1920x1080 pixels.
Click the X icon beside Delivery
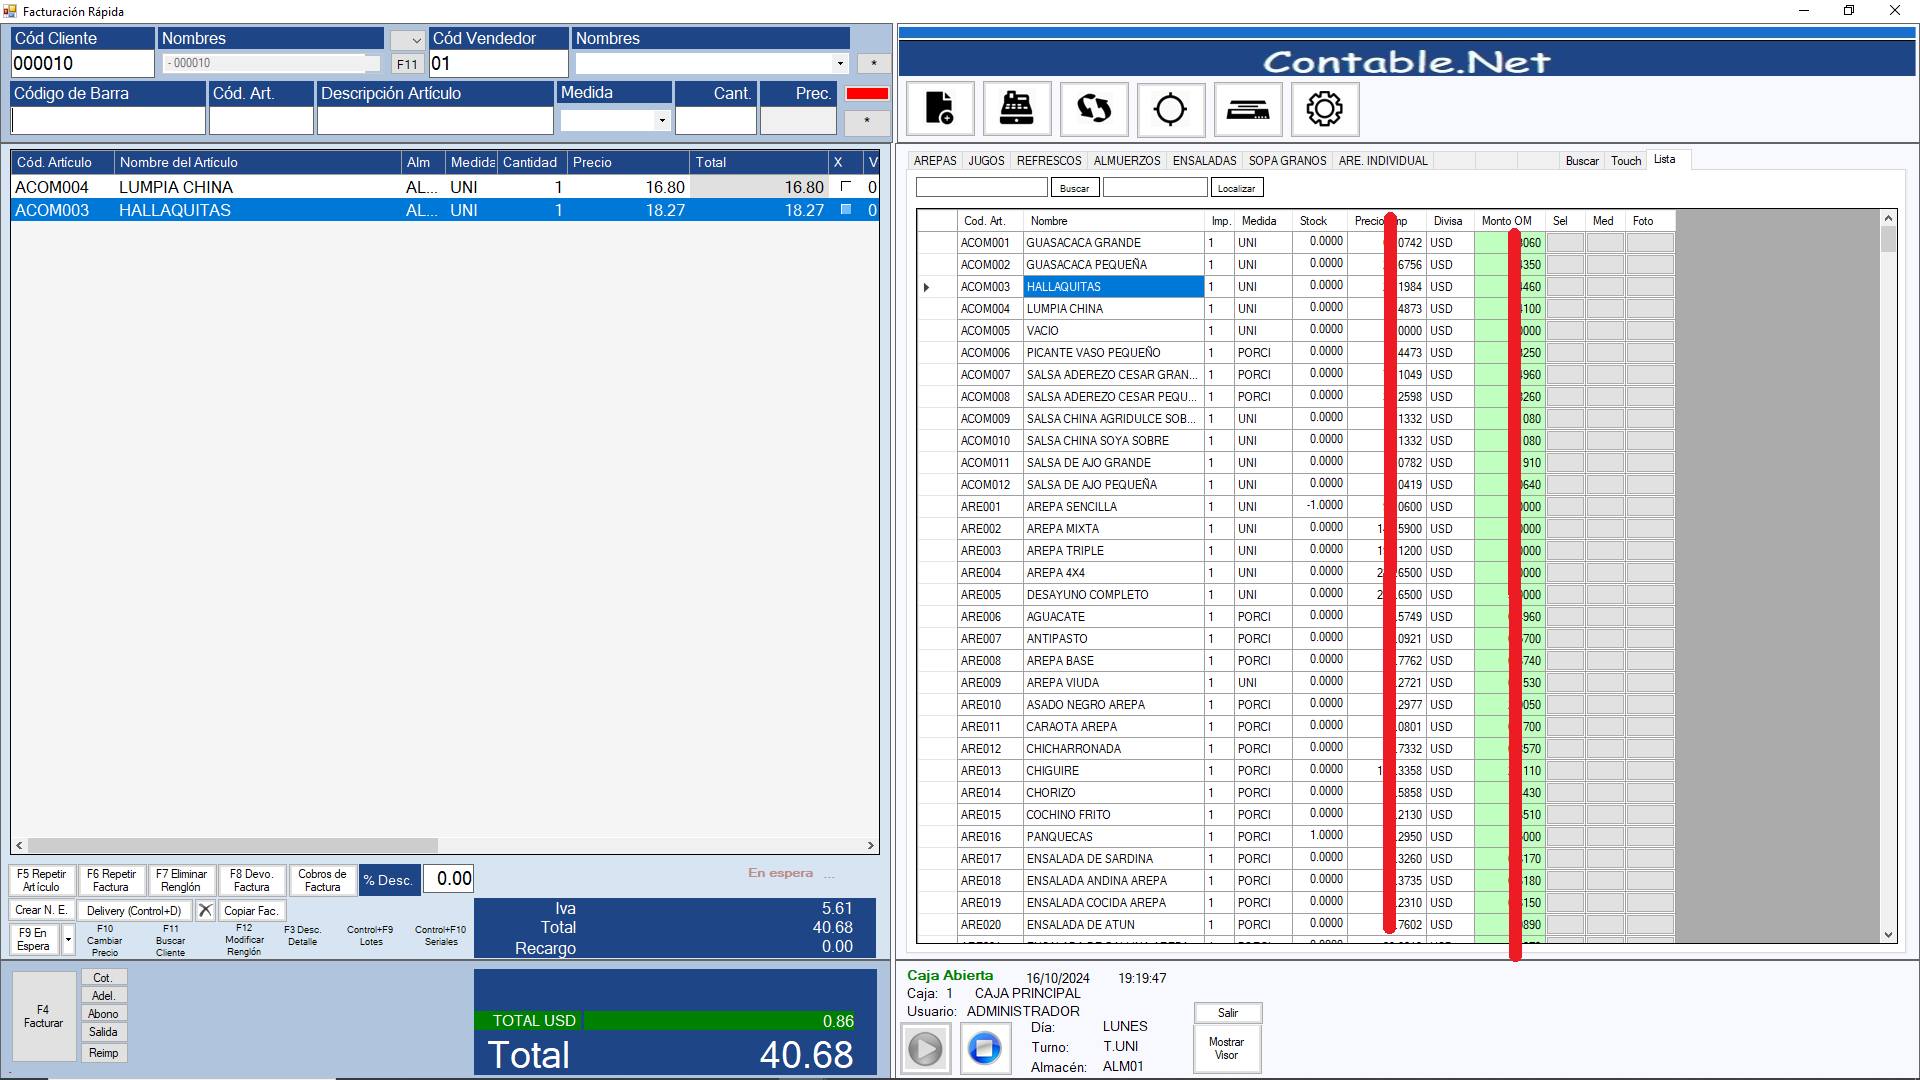click(x=205, y=910)
